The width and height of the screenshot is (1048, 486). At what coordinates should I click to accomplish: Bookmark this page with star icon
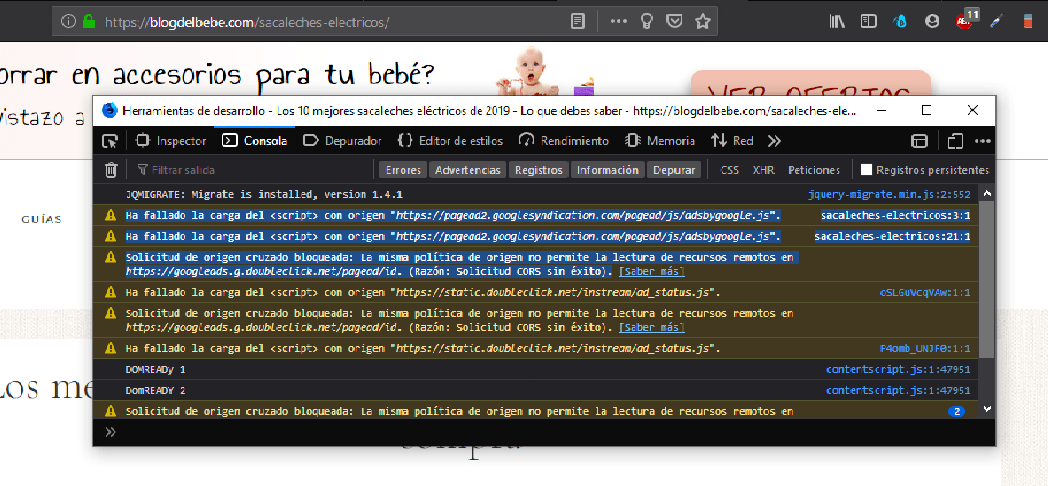pyautogui.click(x=702, y=21)
